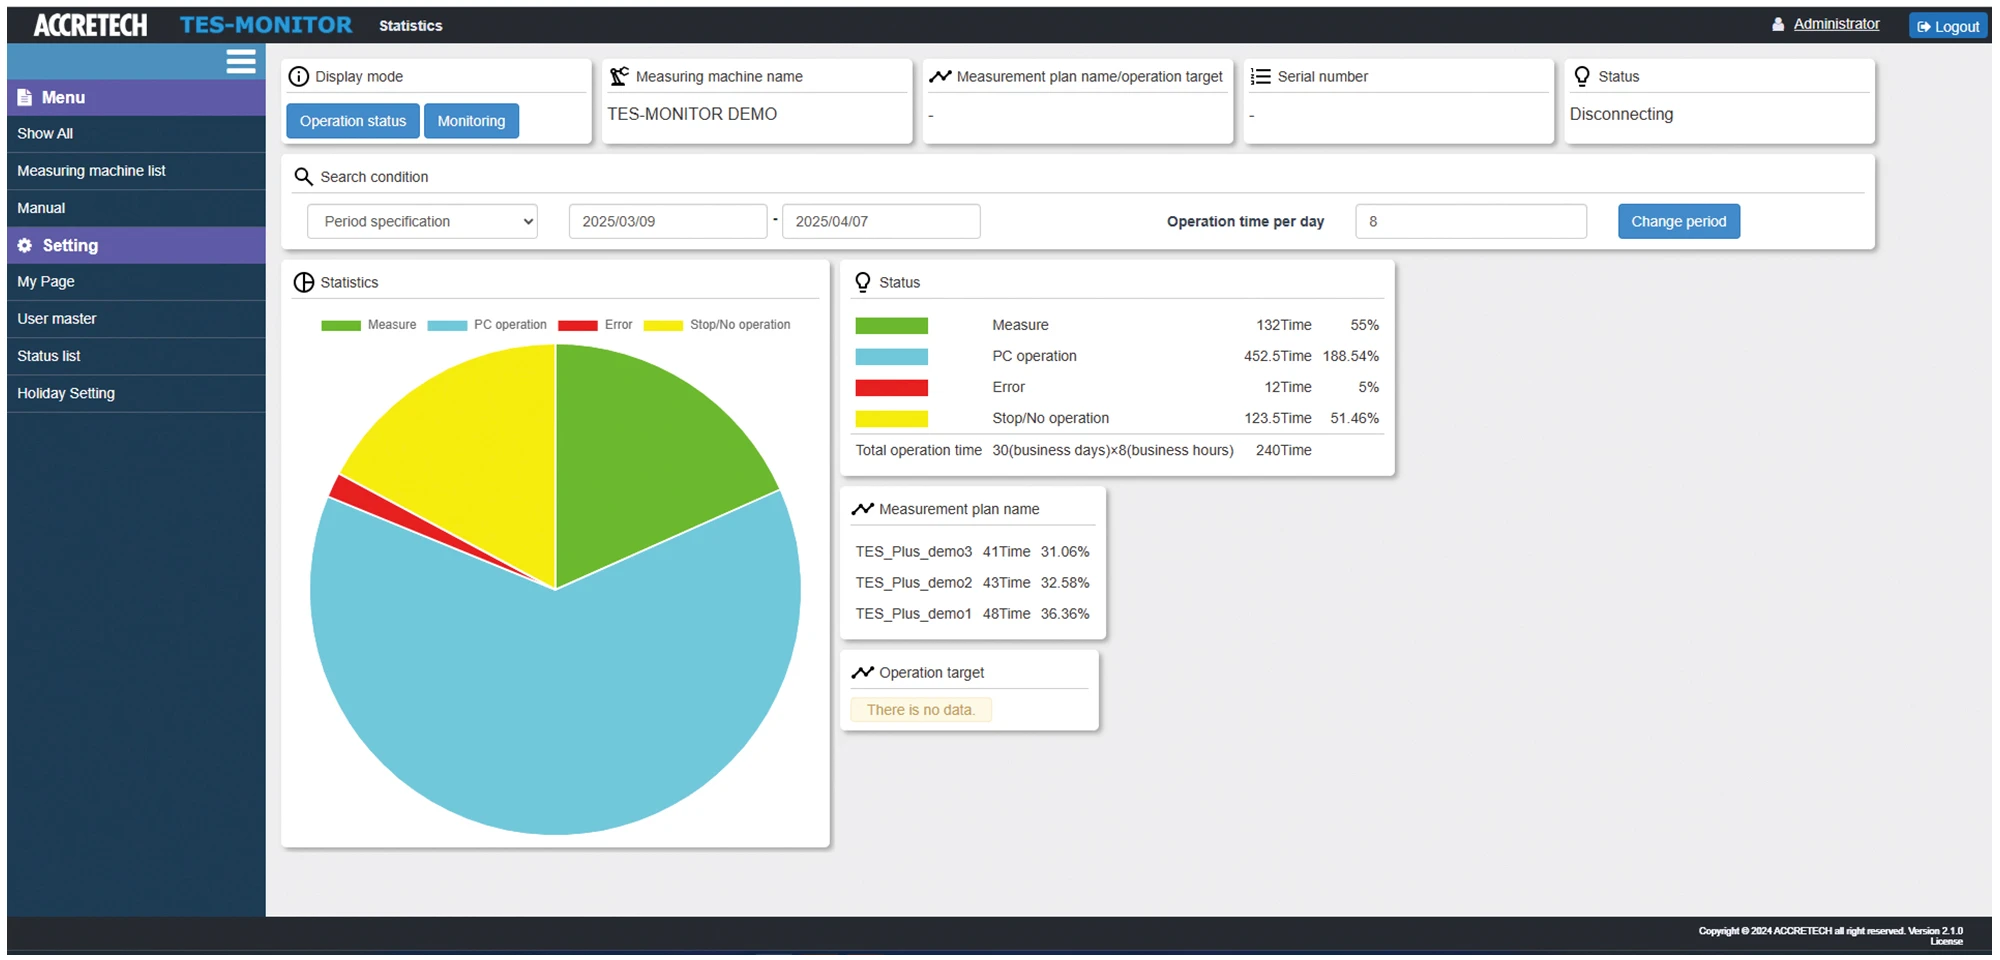Click the Status lightbulb icon in top card
Viewport: 2000px width, 960px height.
pos(1582,76)
